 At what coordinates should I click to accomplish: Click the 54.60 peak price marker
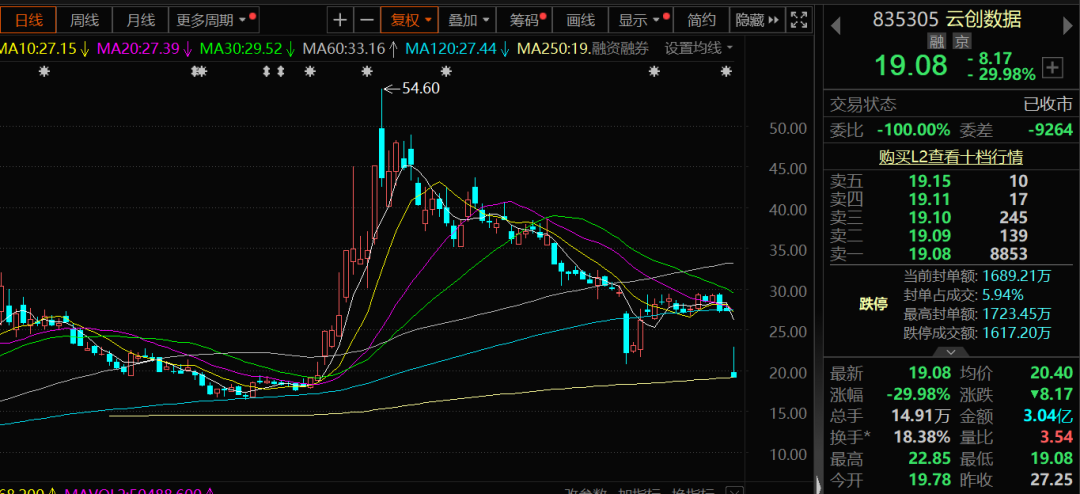click(x=420, y=88)
